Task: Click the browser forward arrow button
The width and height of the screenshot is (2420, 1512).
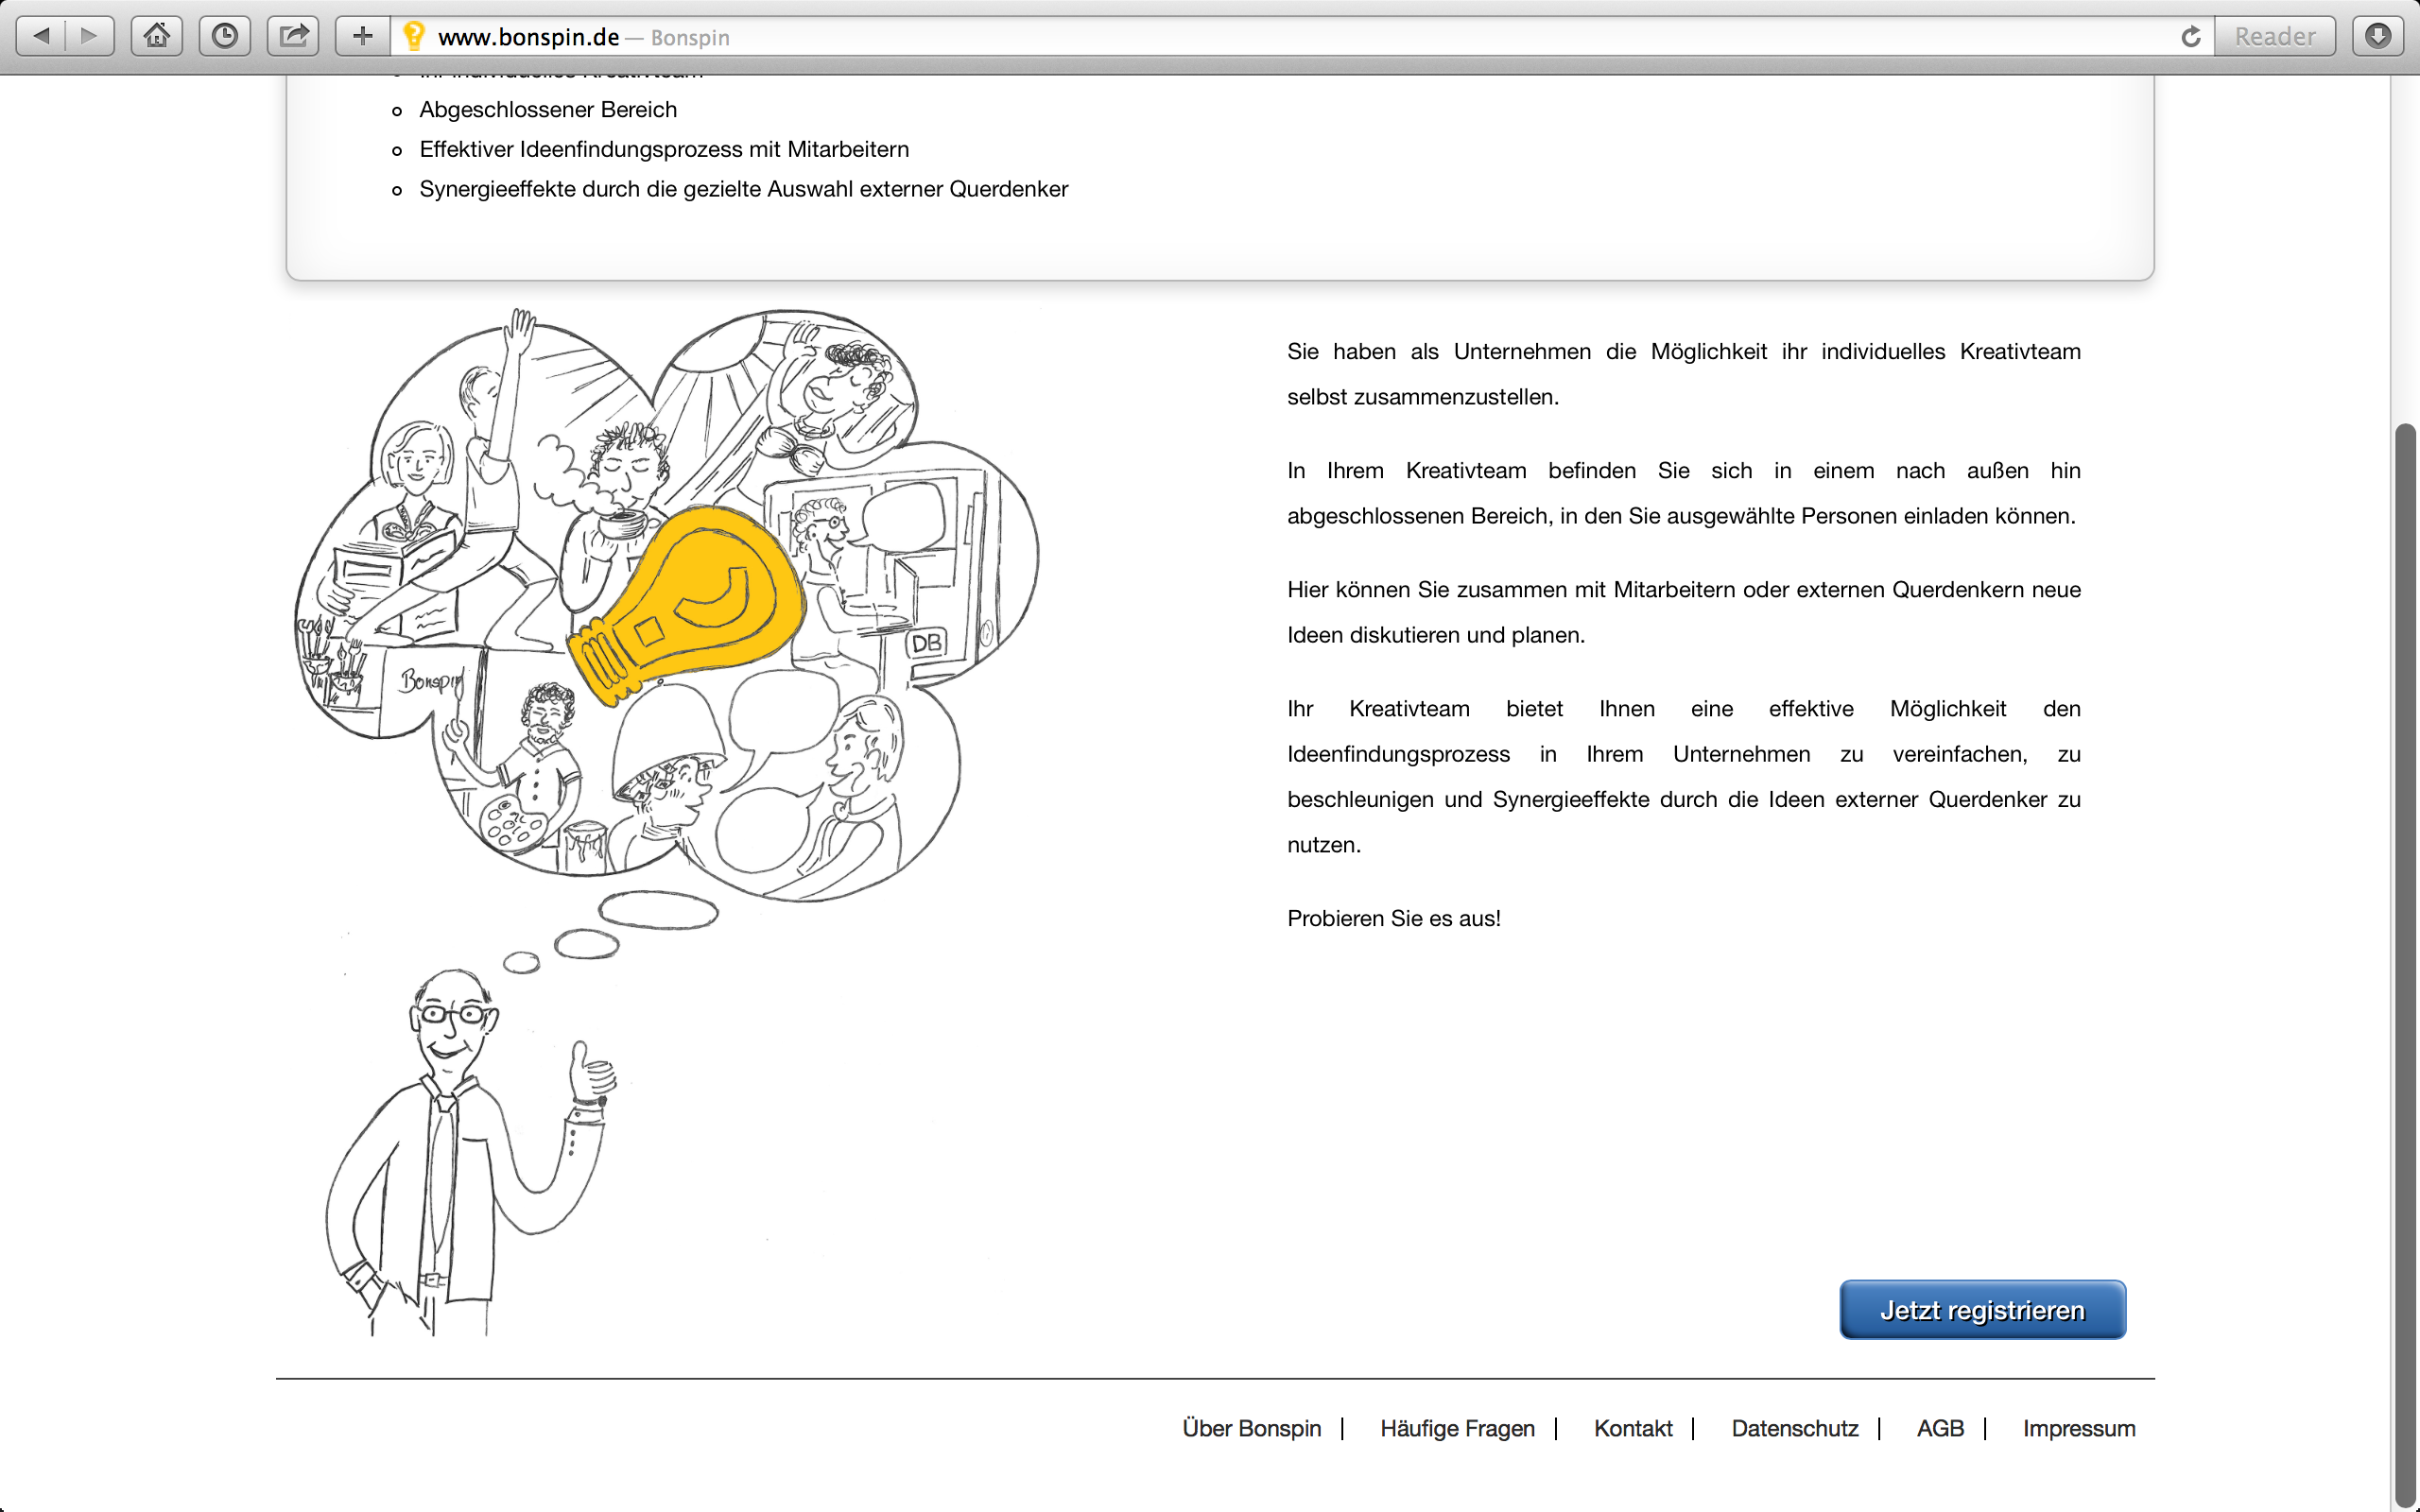Action: click(x=90, y=37)
